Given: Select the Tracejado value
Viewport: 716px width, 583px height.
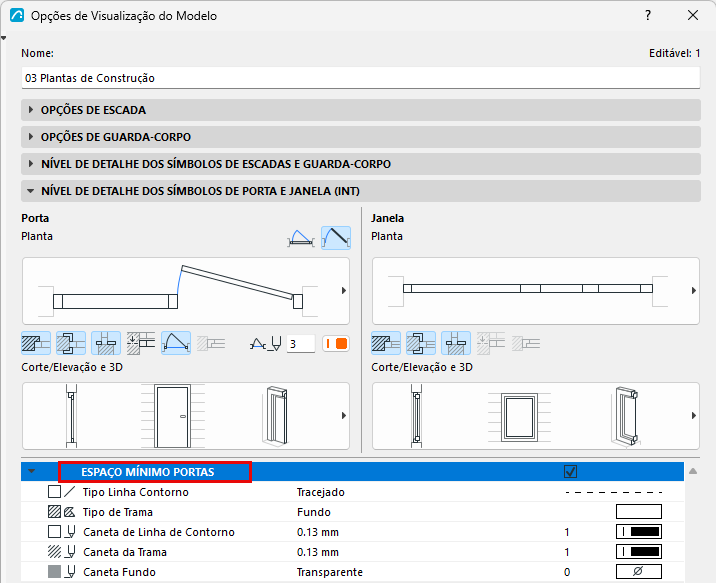Looking at the screenshot, I should (x=321, y=492).
